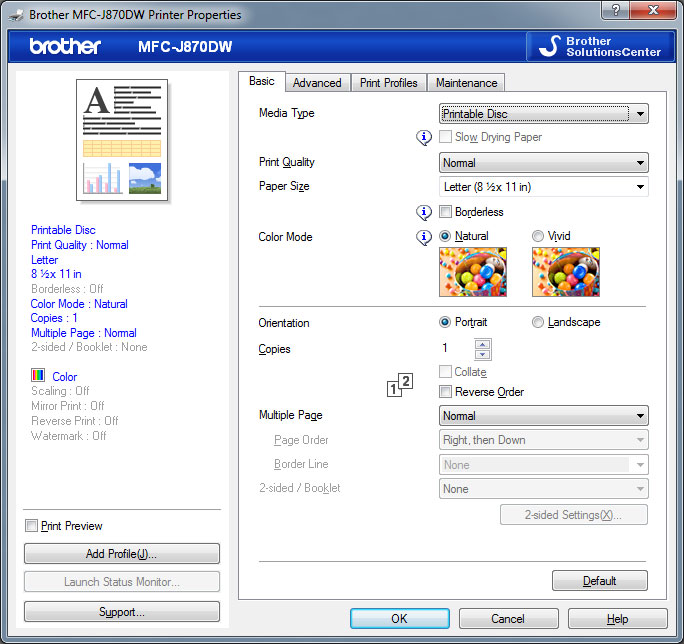The image size is (684, 644).
Task: Open the Print Quality dropdown
Action: tap(544, 163)
